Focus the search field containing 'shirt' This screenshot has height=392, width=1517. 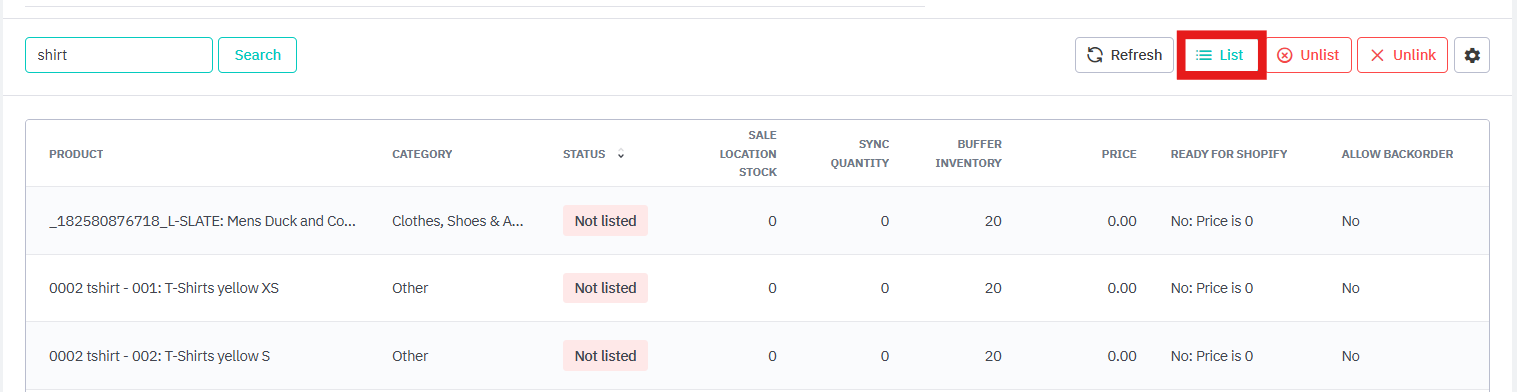click(x=119, y=55)
